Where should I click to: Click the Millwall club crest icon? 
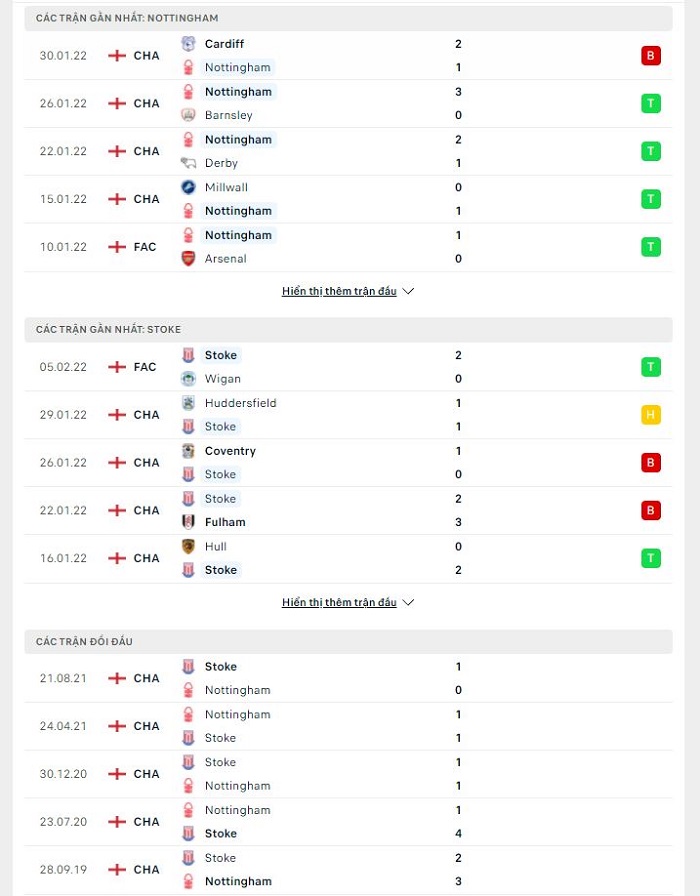point(188,187)
